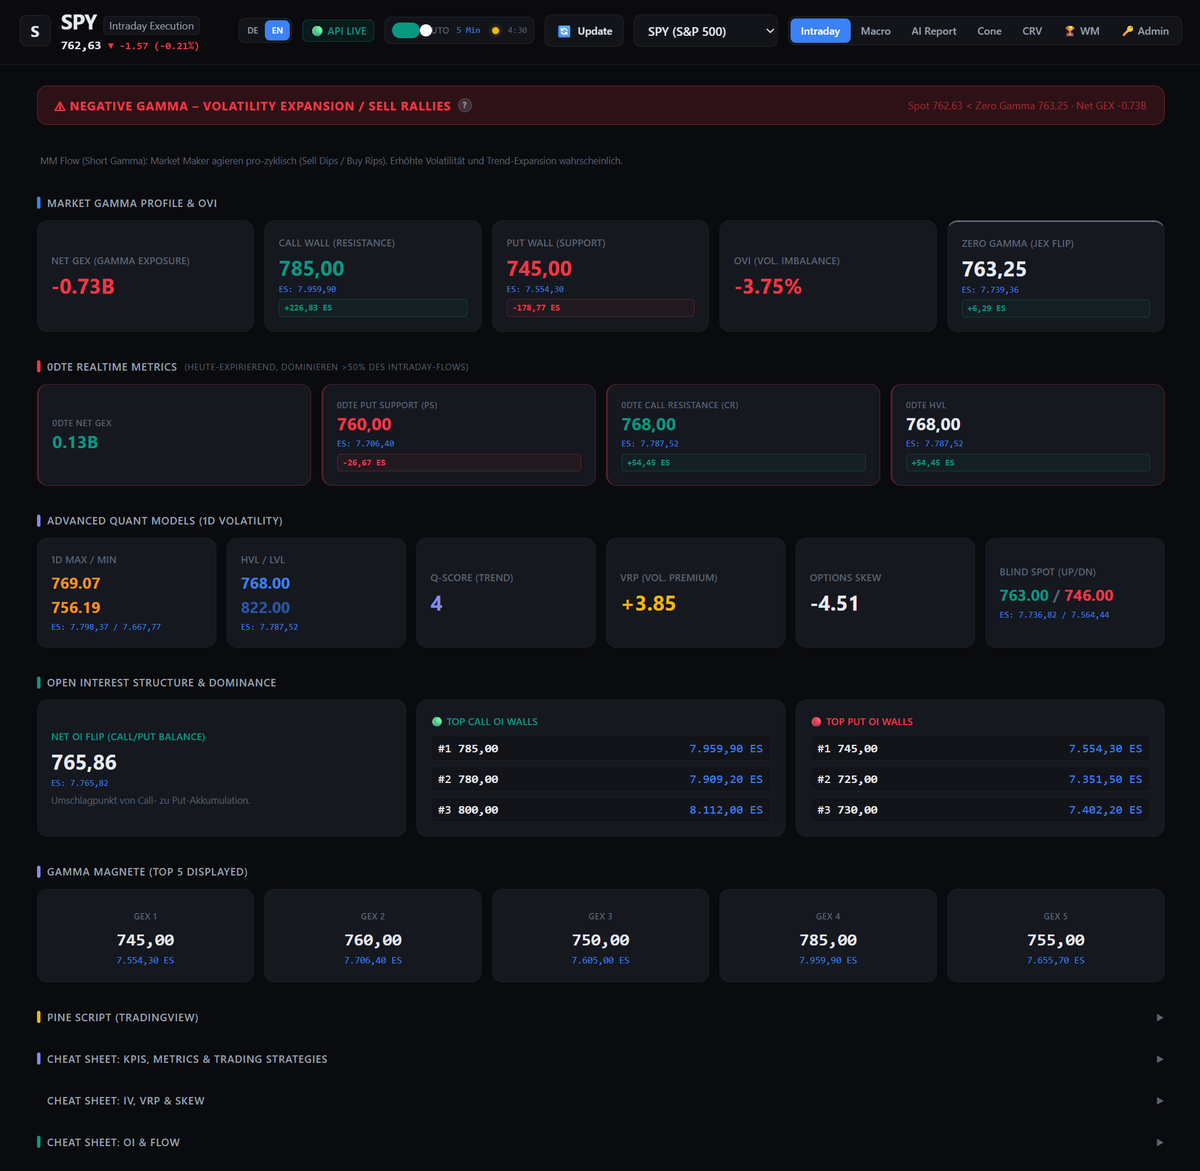The width and height of the screenshot is (1200, 1171).
Task: Switch to the Cone tab
Action: click(989, 31)
